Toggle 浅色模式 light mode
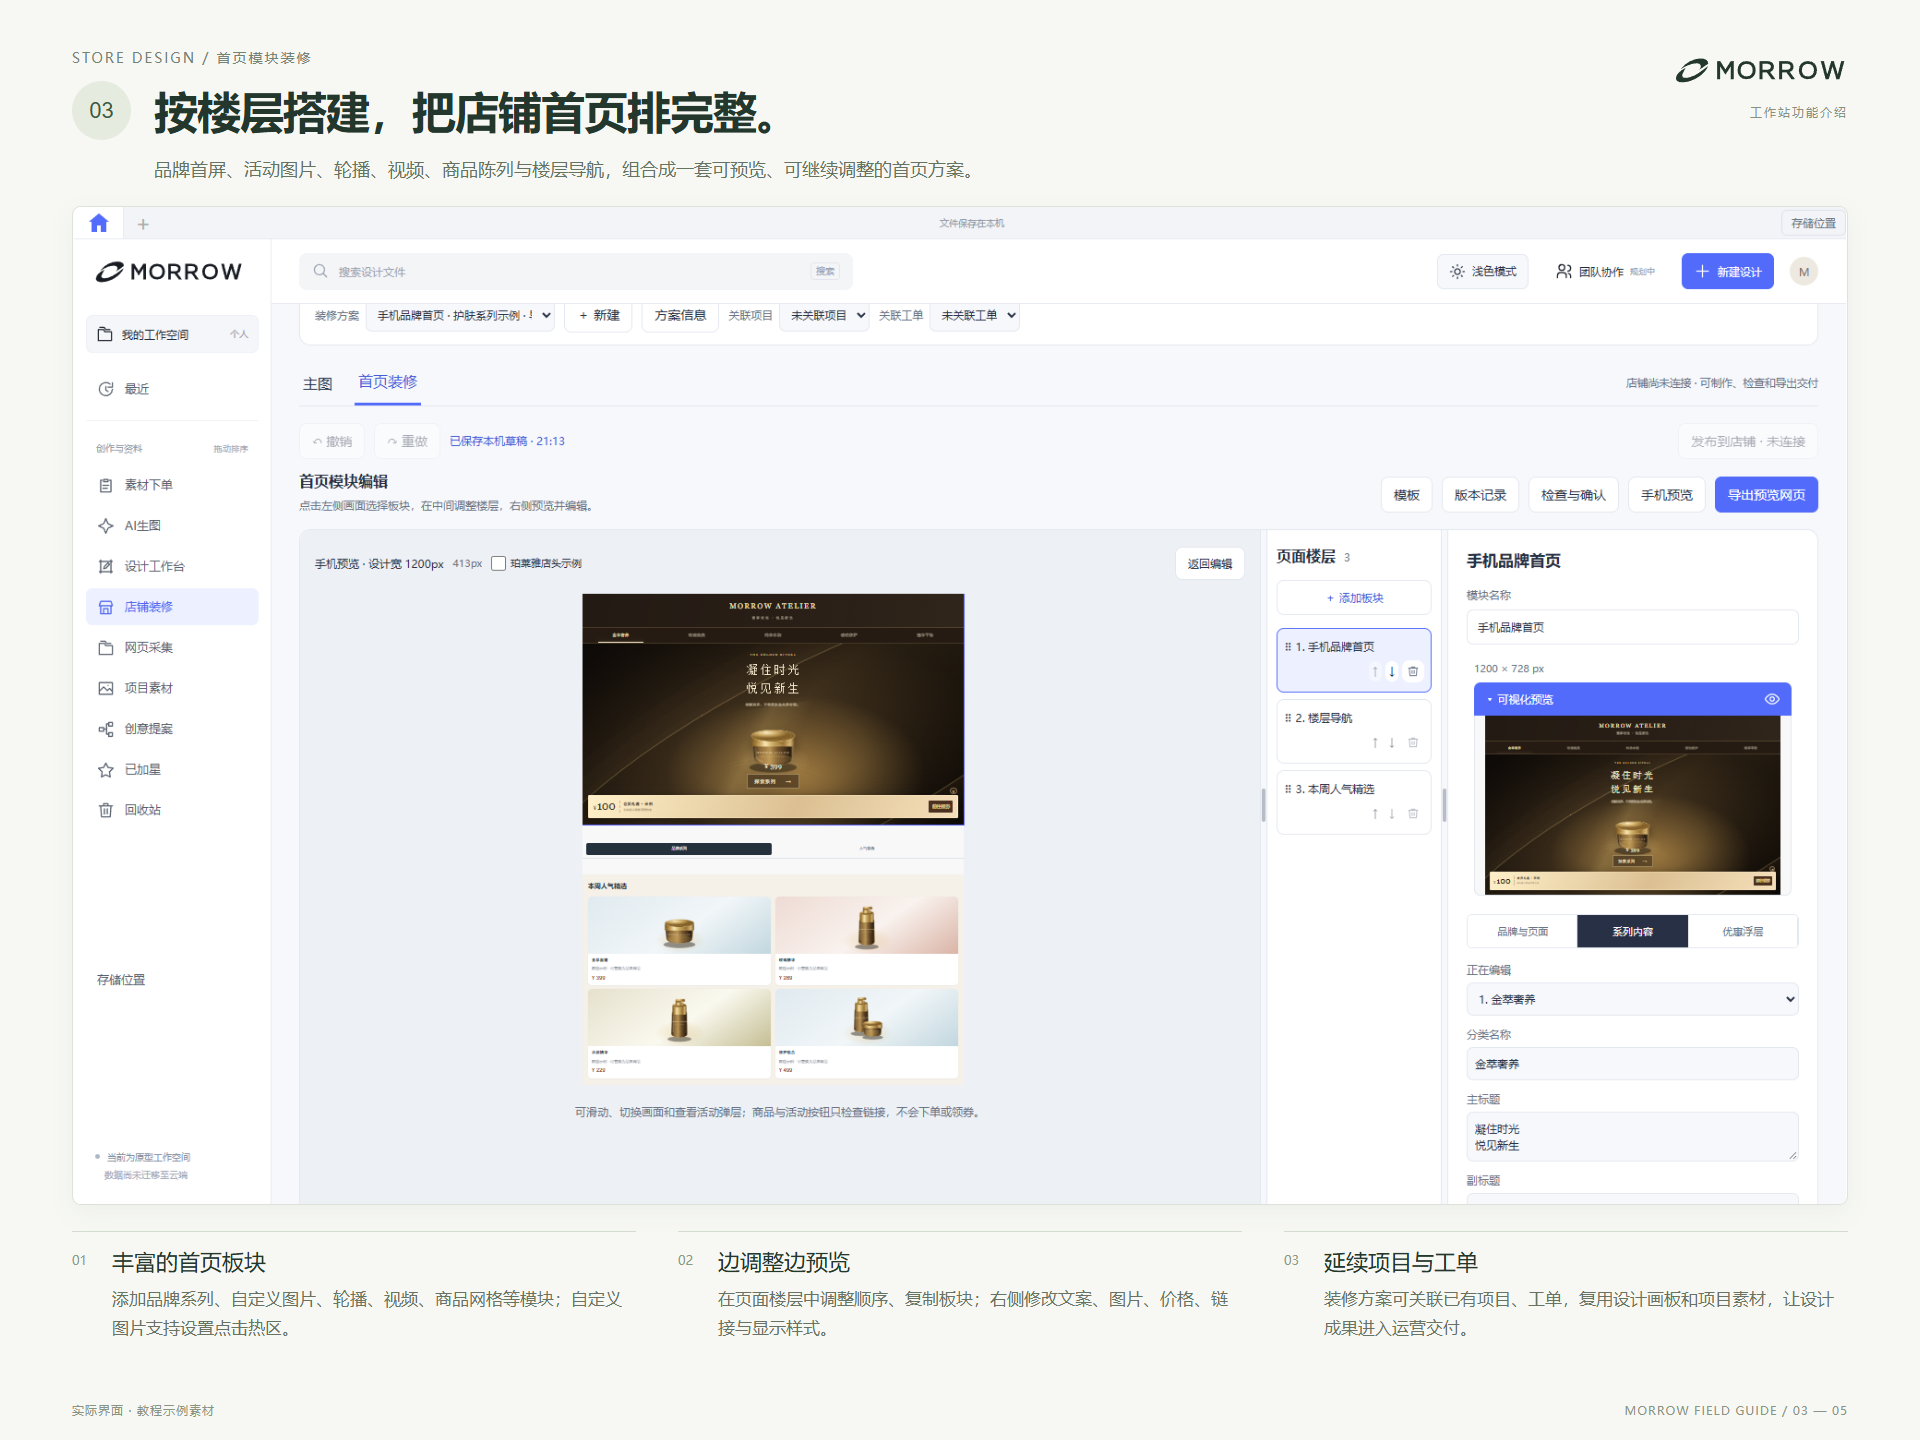Screen dimensions: 1920x1440 1483,272
